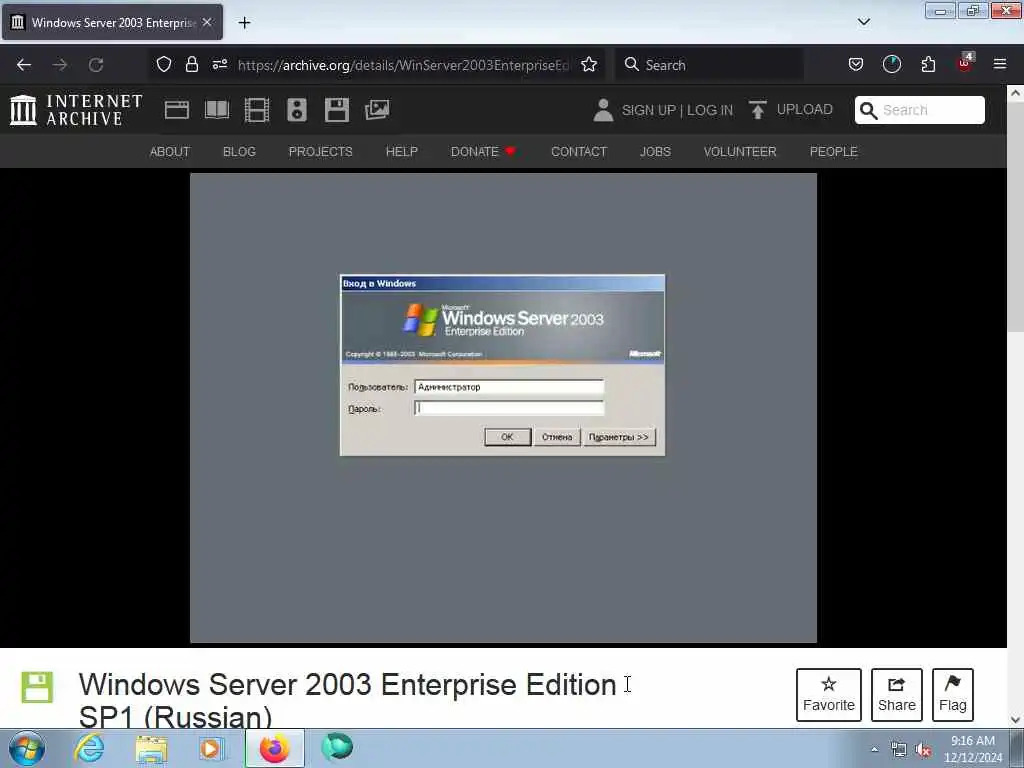The width and height of the screenshot is (1024, 768).
Task: Open Windows Media Player taskbar icon
Action: click(x=211, y=748)
